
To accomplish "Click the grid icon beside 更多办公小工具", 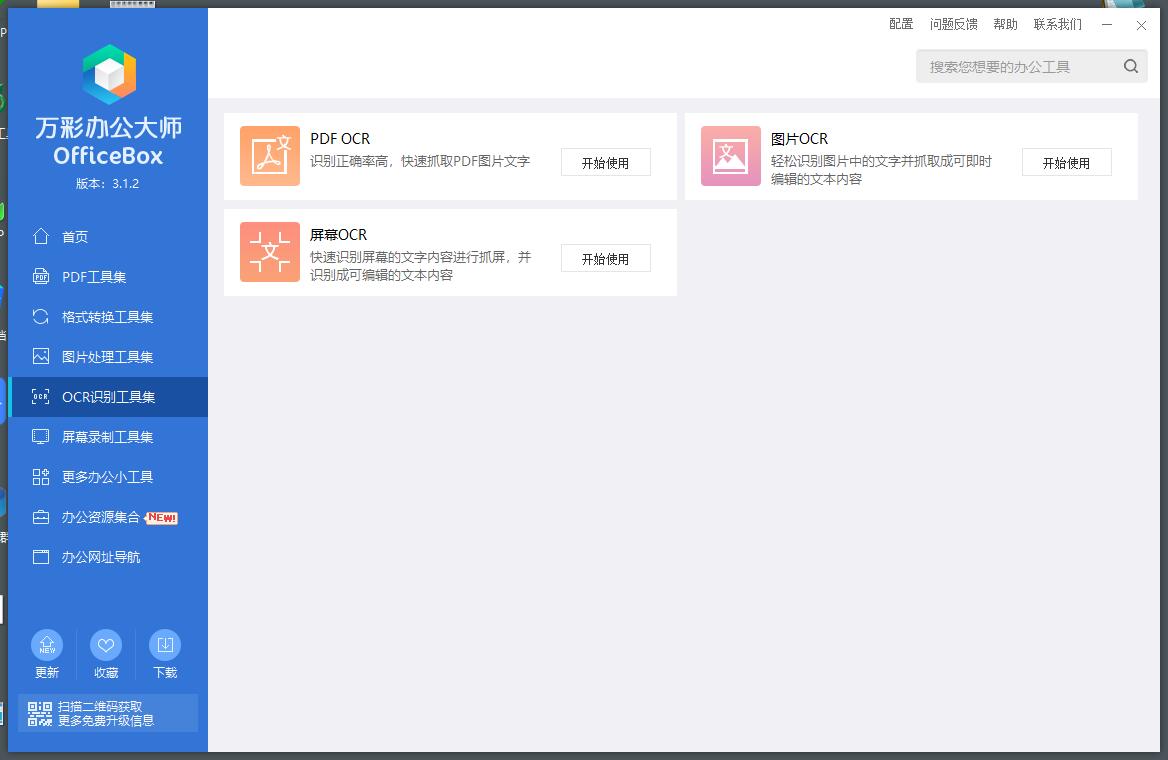I will 41,477.
